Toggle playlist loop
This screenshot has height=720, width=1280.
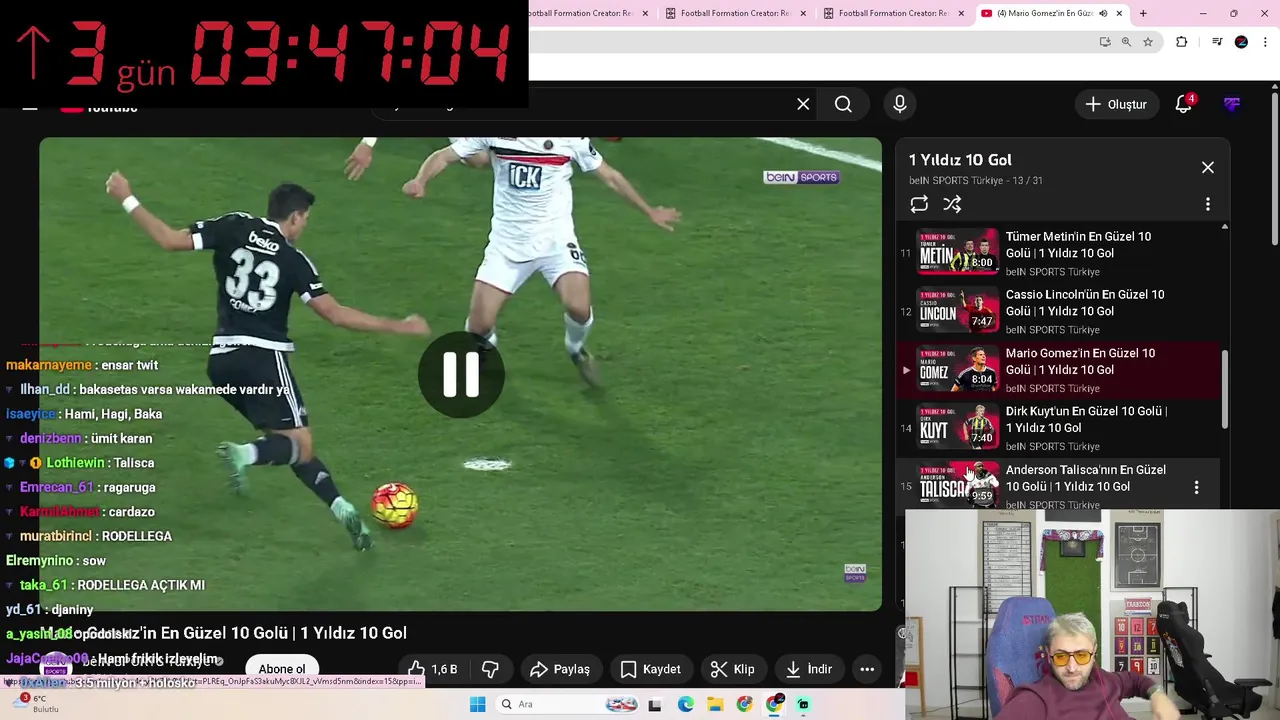(x=919, y=204)
